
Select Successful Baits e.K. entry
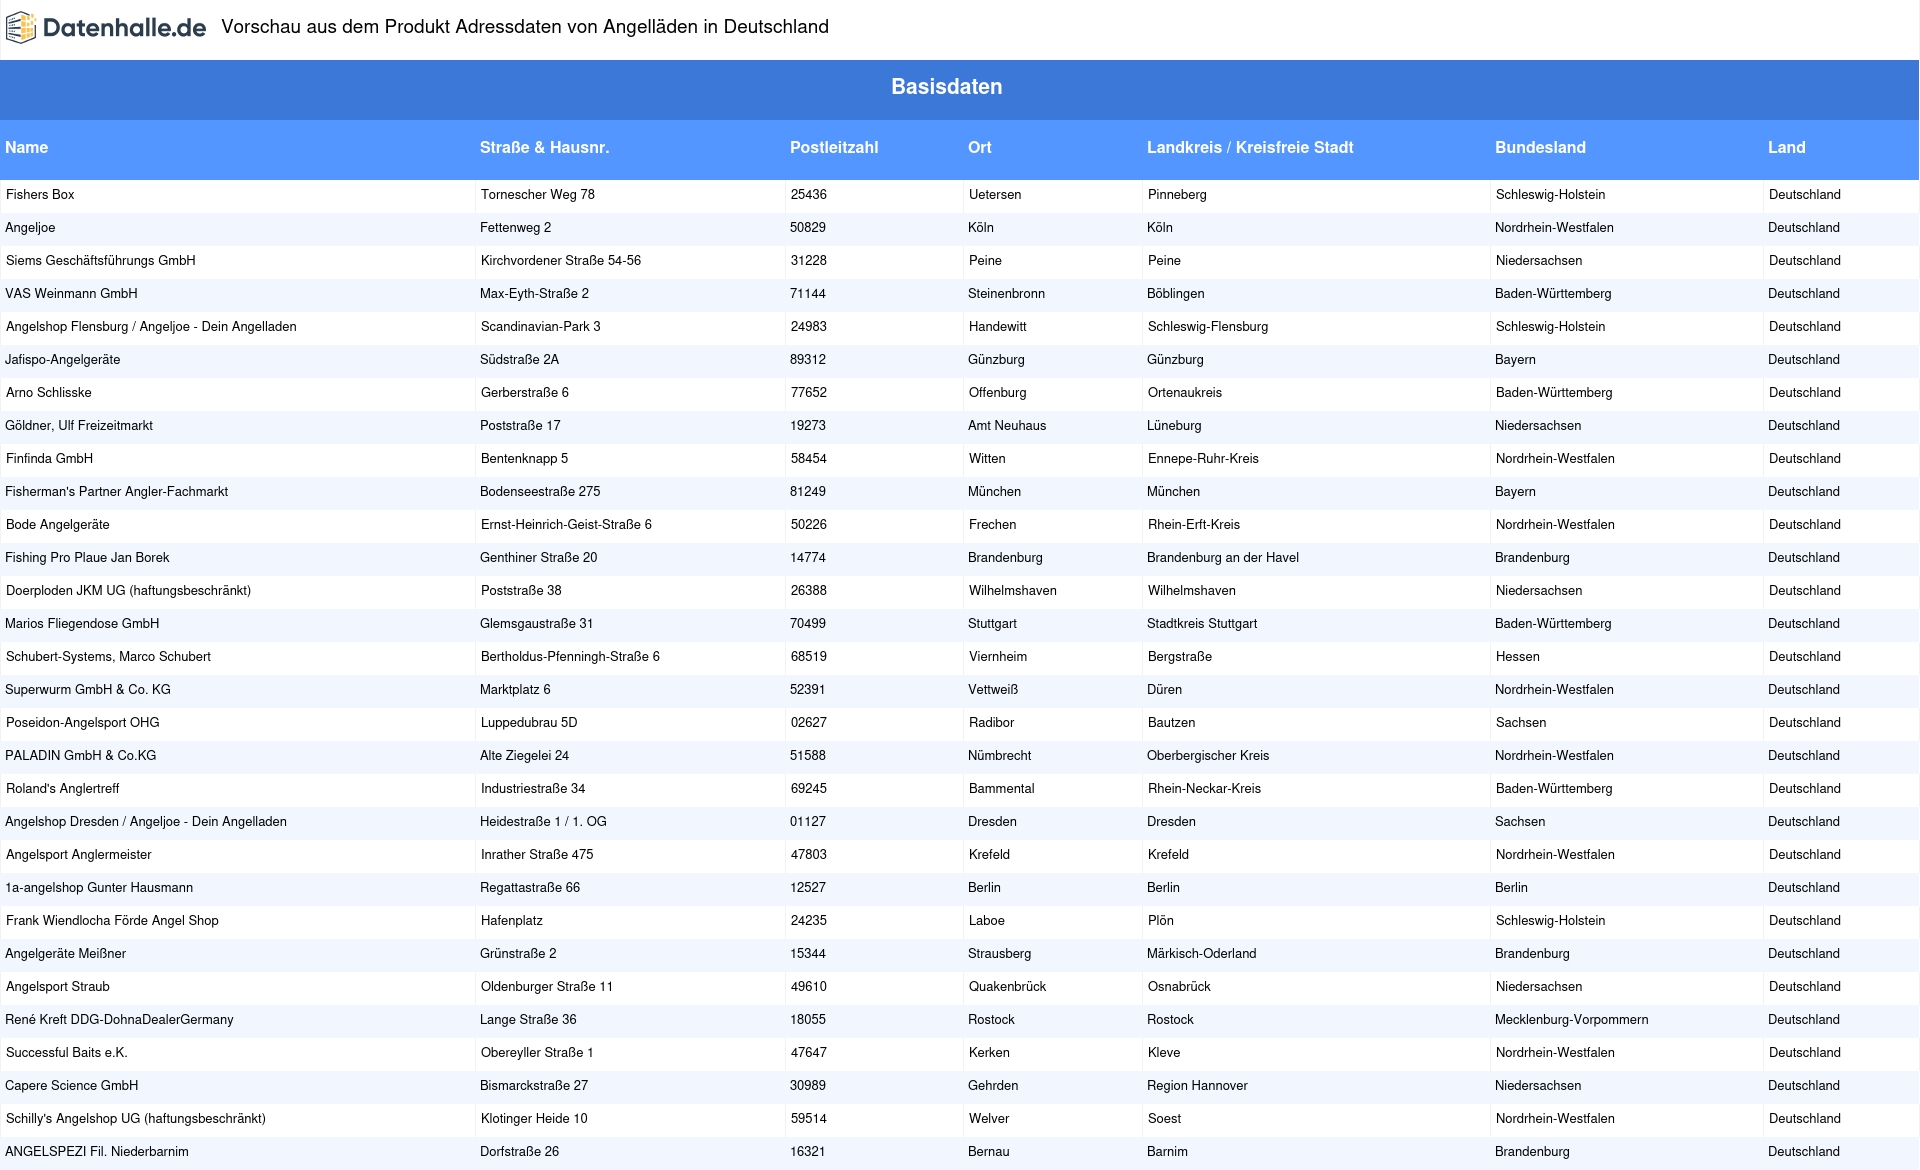[67, 1053]
